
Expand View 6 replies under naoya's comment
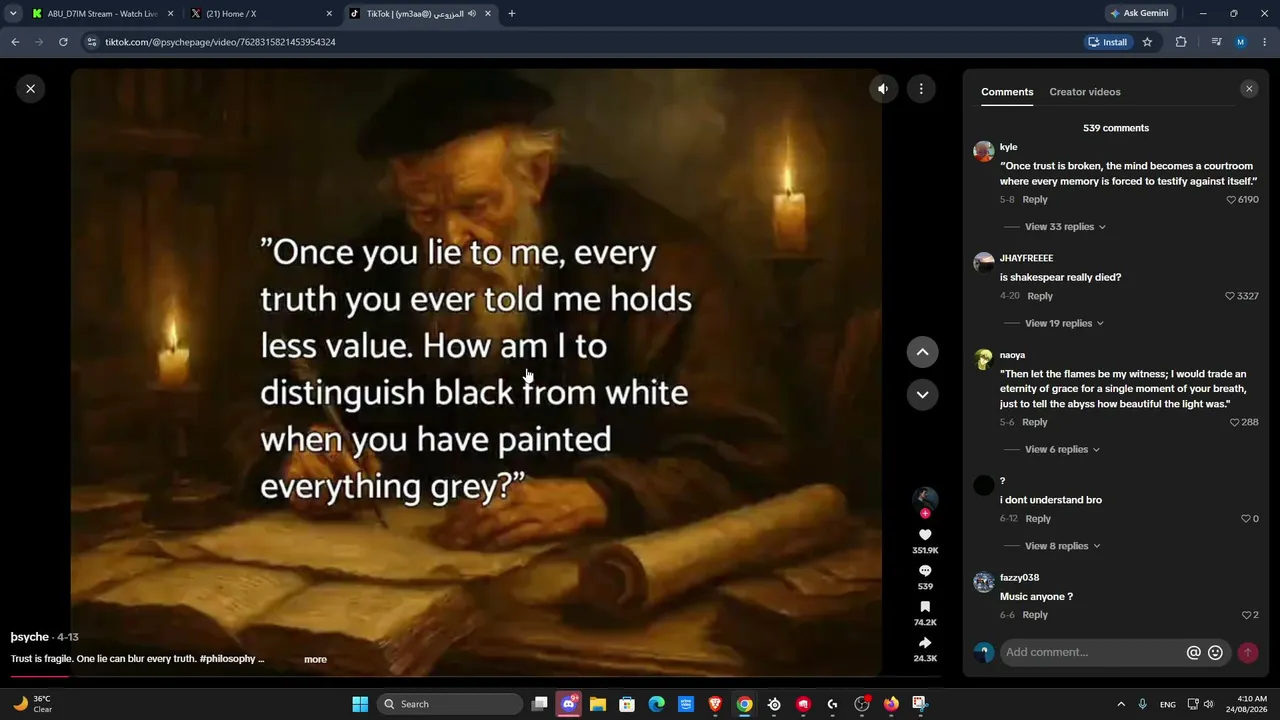pyautogui.click(x=1062, y=449)
